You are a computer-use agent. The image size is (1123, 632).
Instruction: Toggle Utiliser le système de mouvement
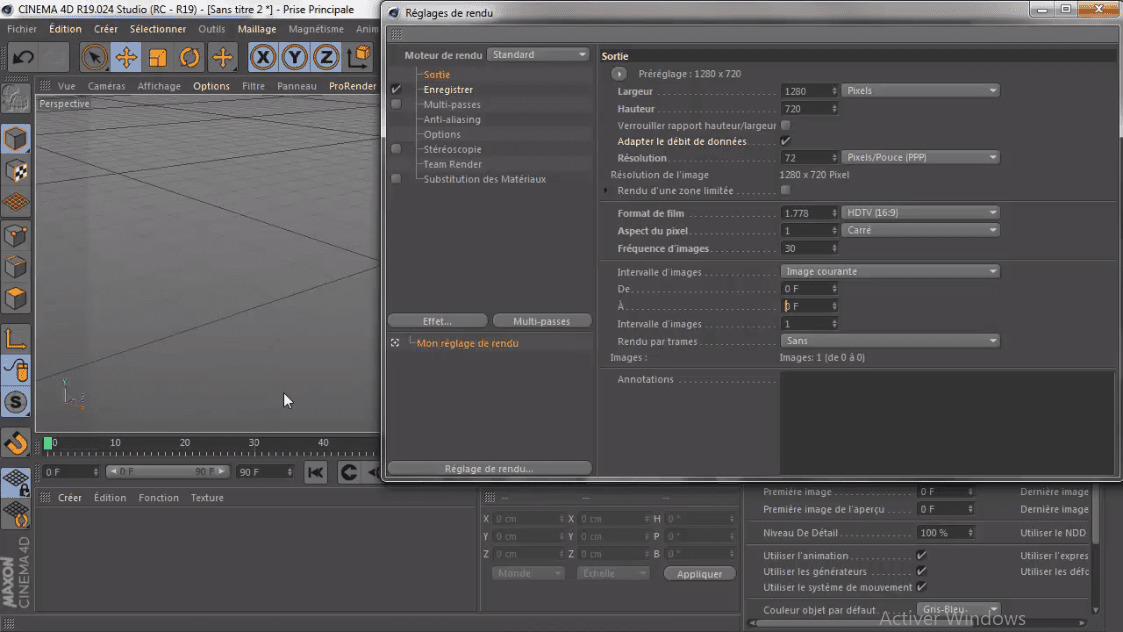pyautogui.click(x=922, y=587)
